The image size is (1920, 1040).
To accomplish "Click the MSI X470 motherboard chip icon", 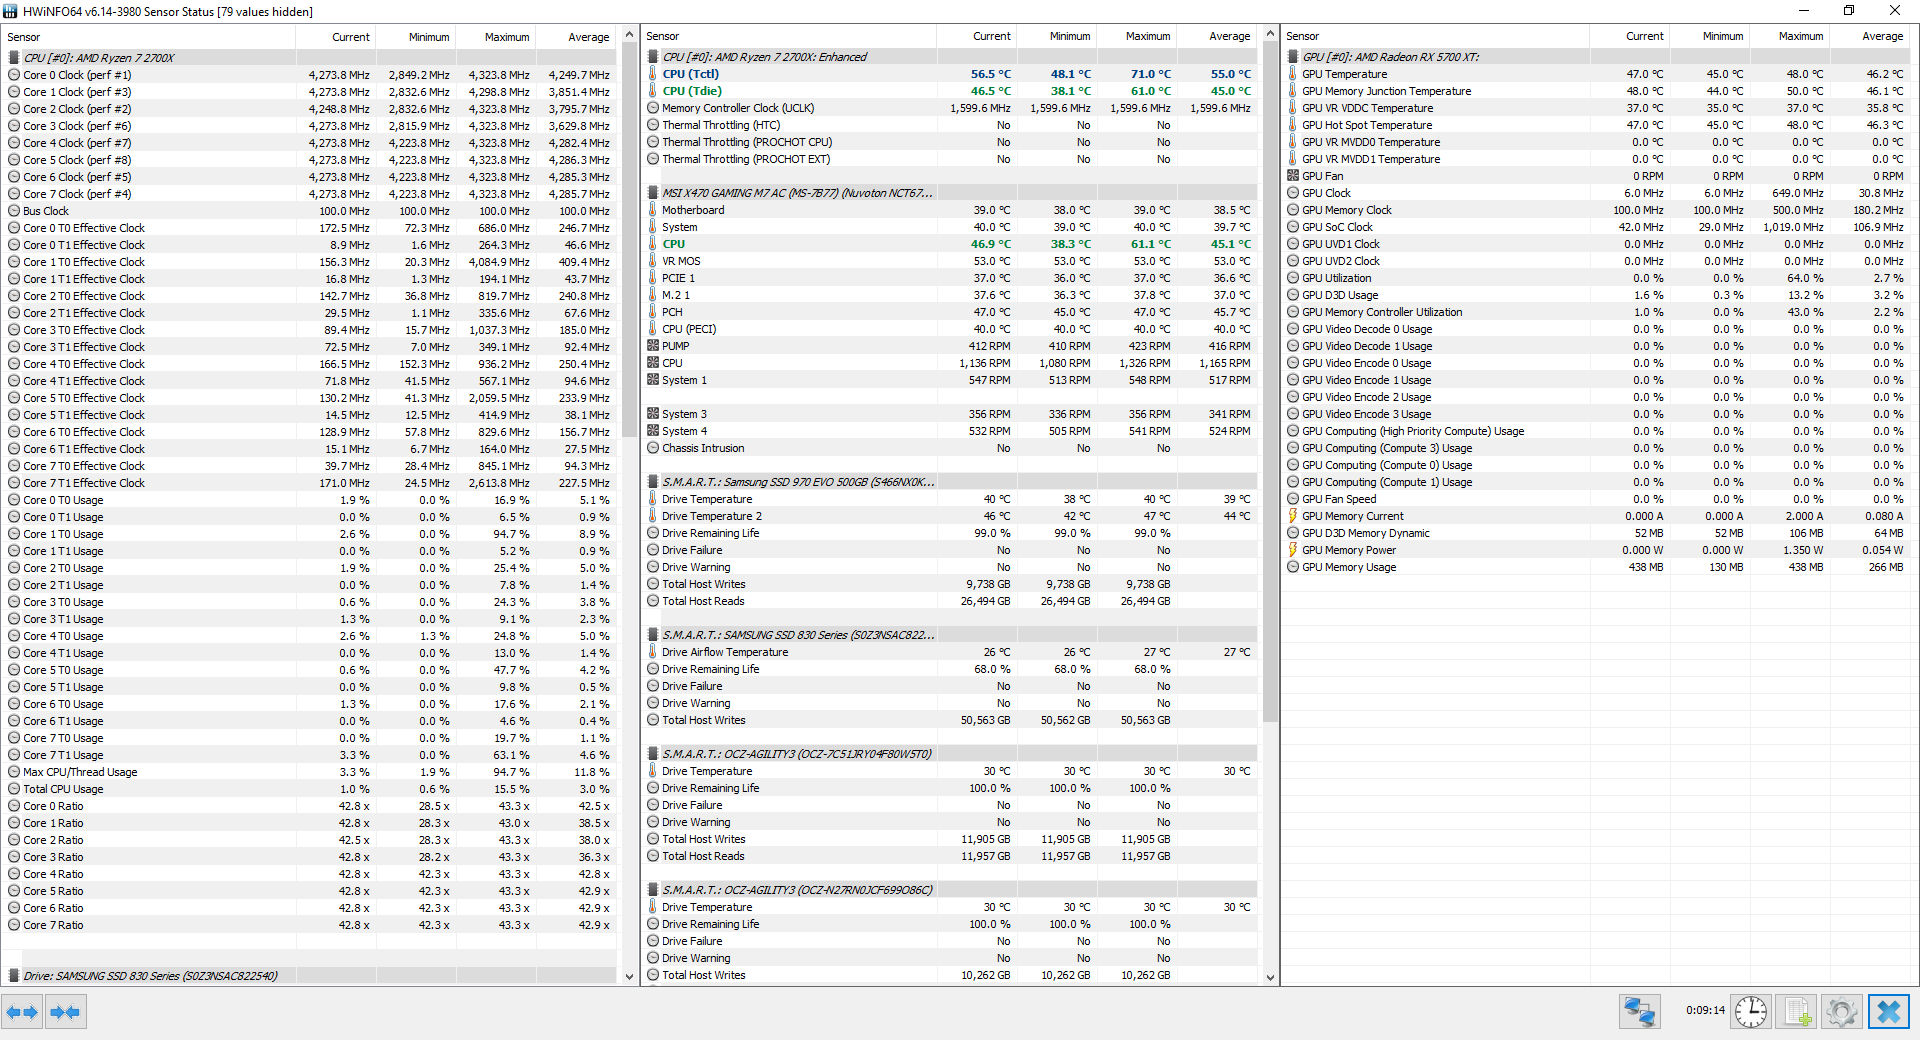I will (x=653, y=193).
